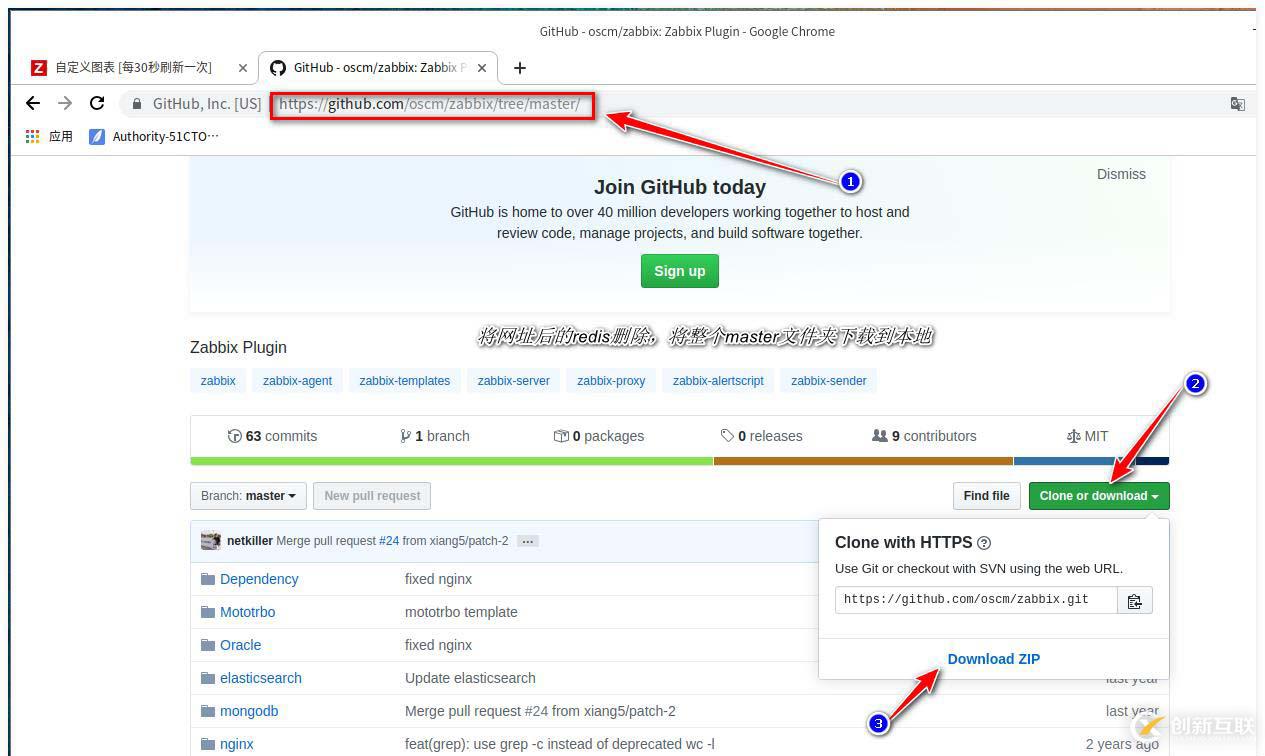This screenshot has height=756, width=1265.
Task: Open a new browser tab
Action: pos(520,68)
